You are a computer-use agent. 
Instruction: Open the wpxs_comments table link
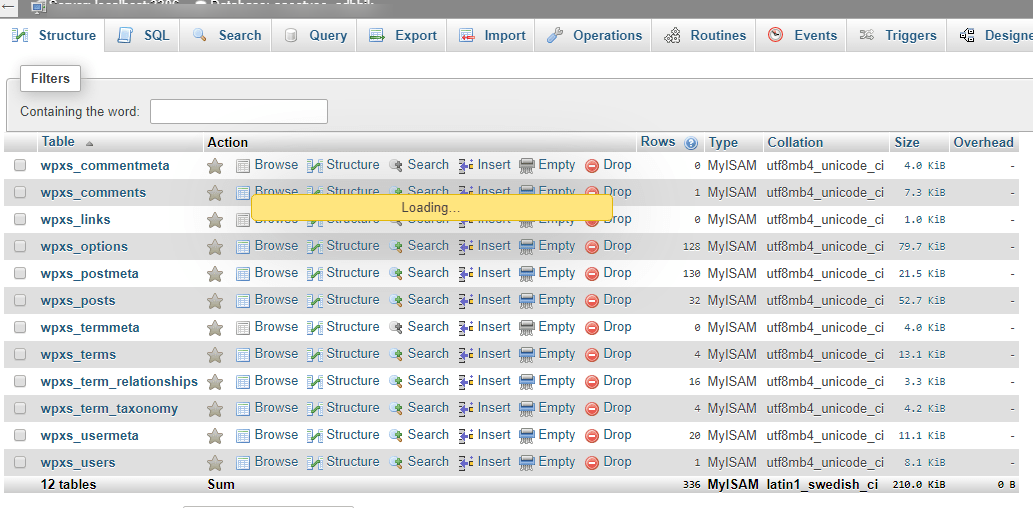click(93, 192)
